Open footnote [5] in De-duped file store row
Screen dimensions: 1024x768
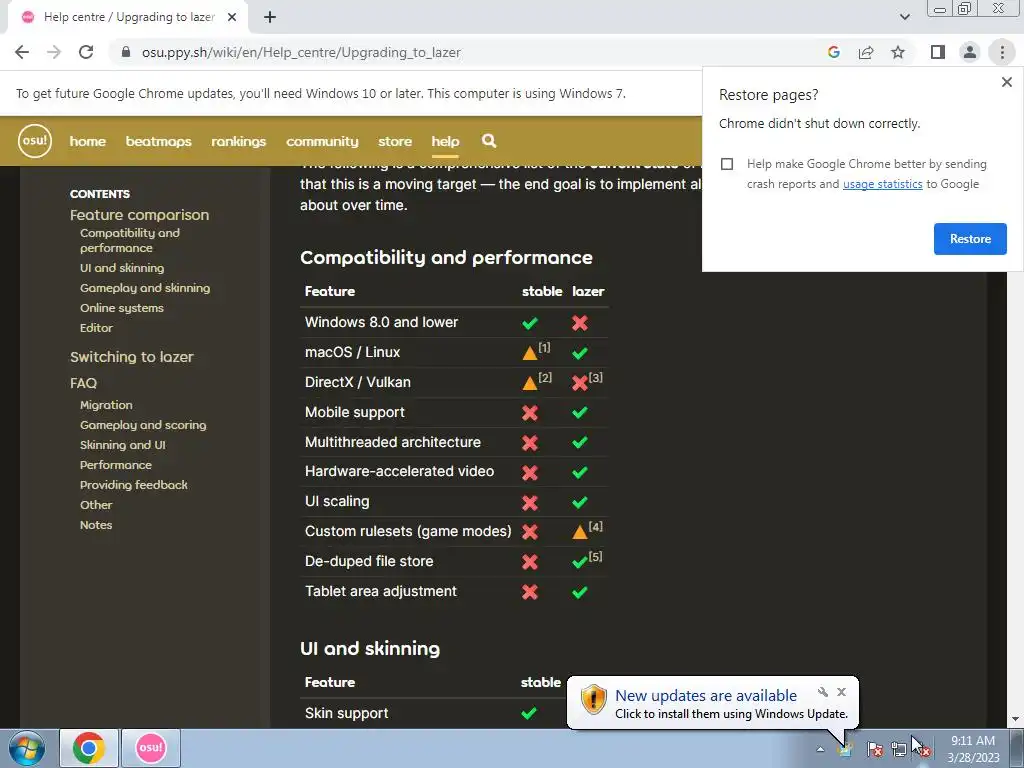[x=596, y=556]
